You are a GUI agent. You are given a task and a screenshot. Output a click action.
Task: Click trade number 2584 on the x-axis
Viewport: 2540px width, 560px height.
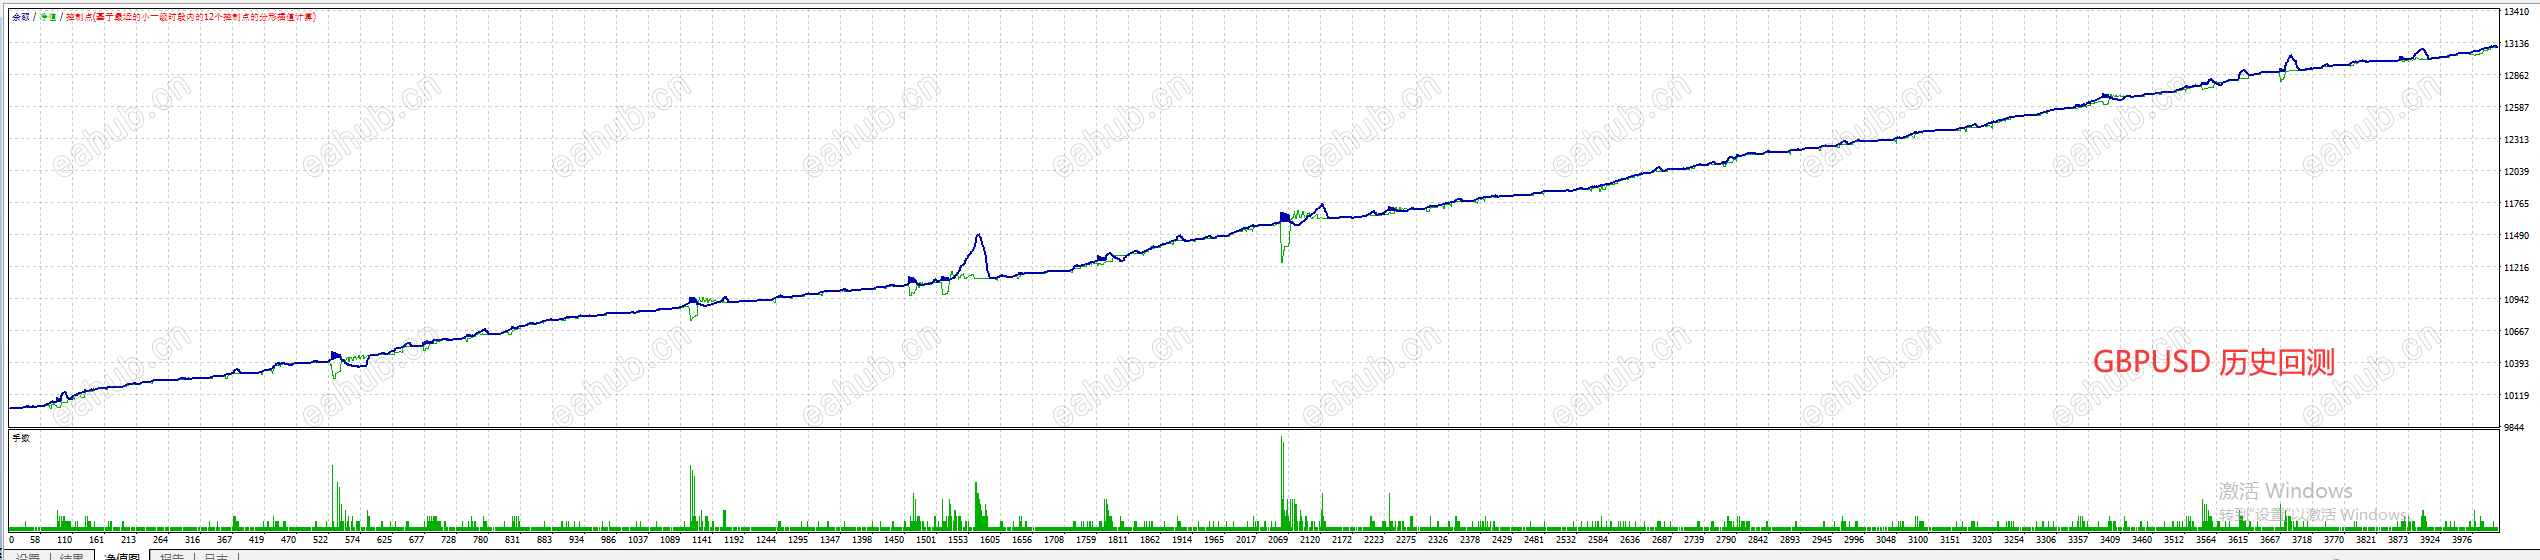pos(1598,540)
